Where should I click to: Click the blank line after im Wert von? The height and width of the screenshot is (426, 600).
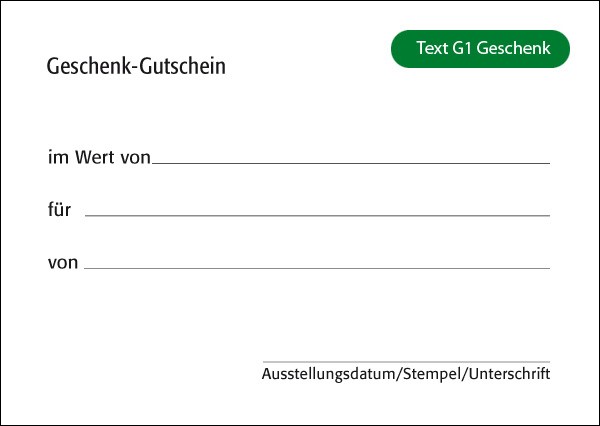[351, 163]
